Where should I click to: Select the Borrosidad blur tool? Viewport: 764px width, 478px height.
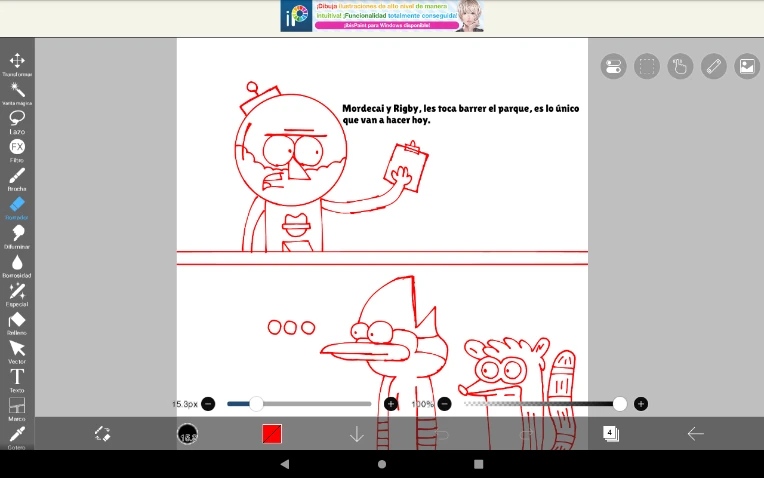(x=17, y=266)
